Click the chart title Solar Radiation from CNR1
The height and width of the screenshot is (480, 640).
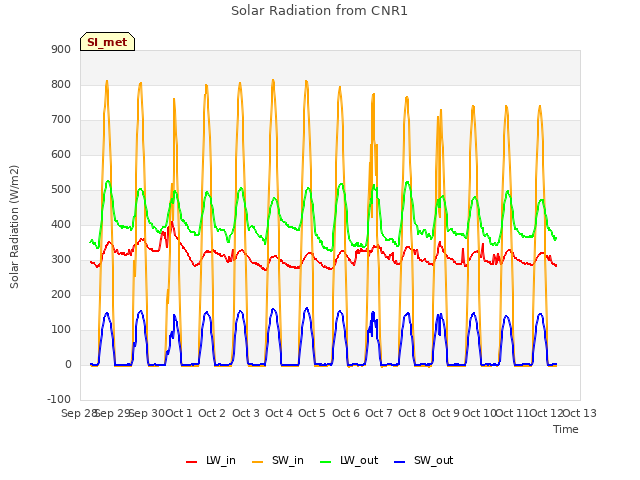319,11
